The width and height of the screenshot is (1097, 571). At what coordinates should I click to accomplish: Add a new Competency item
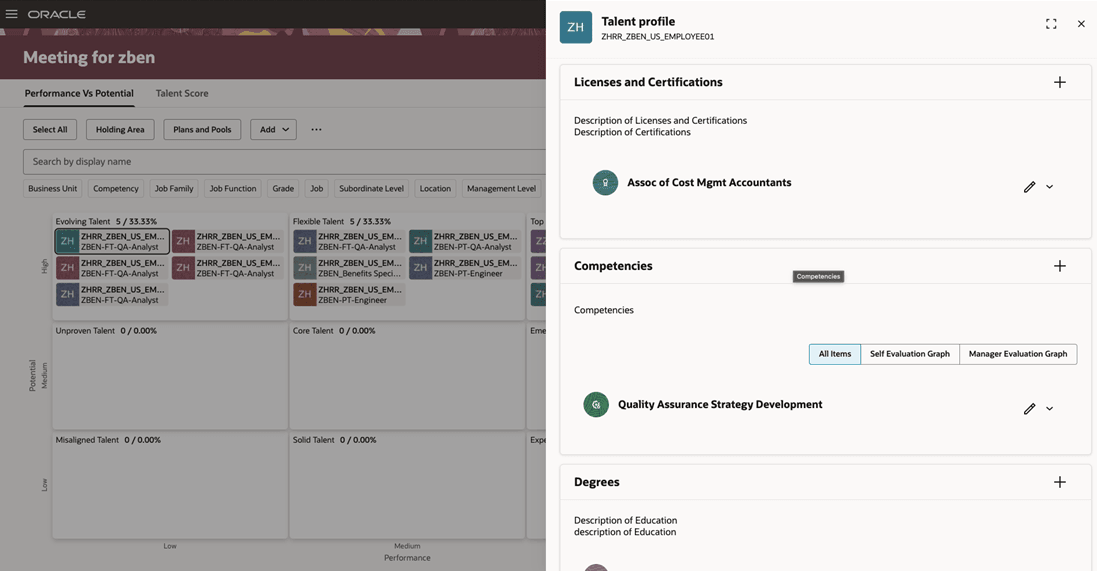(1060, 266)
